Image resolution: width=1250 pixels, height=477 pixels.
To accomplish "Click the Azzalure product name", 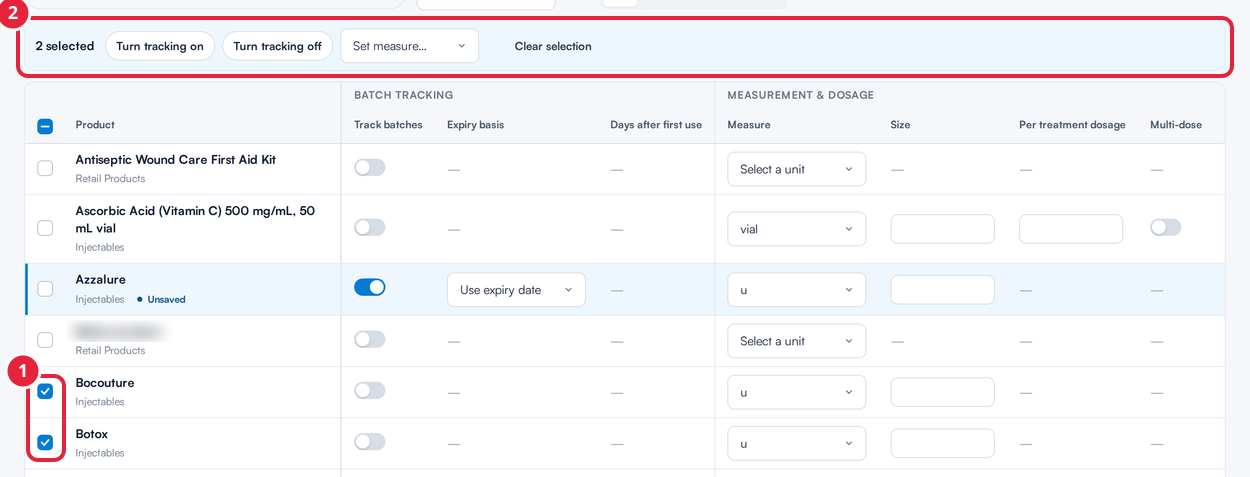I will click(101, 280).
